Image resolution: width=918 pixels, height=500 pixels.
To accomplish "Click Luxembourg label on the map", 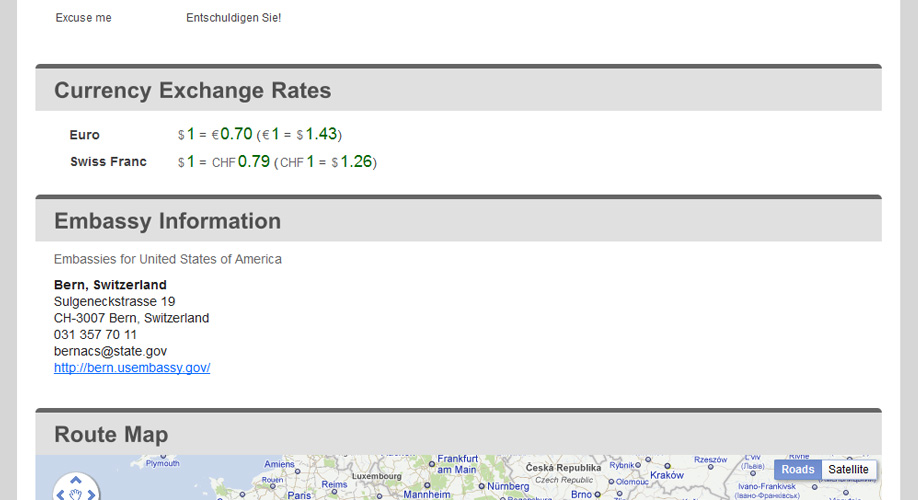I will [x=376, y=476].
